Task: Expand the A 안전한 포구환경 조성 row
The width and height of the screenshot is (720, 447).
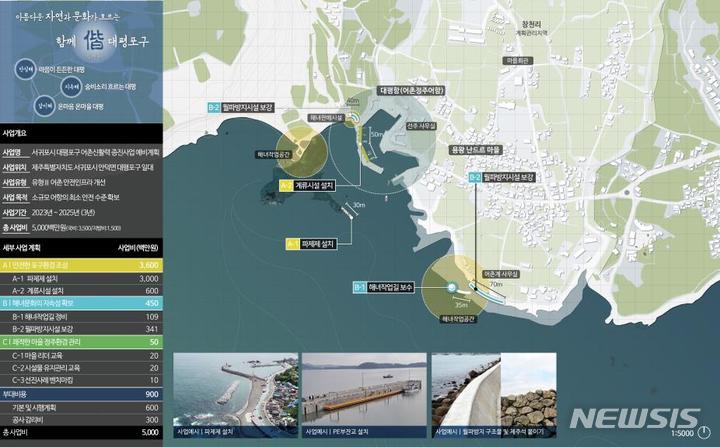Action: pos(80,265)
